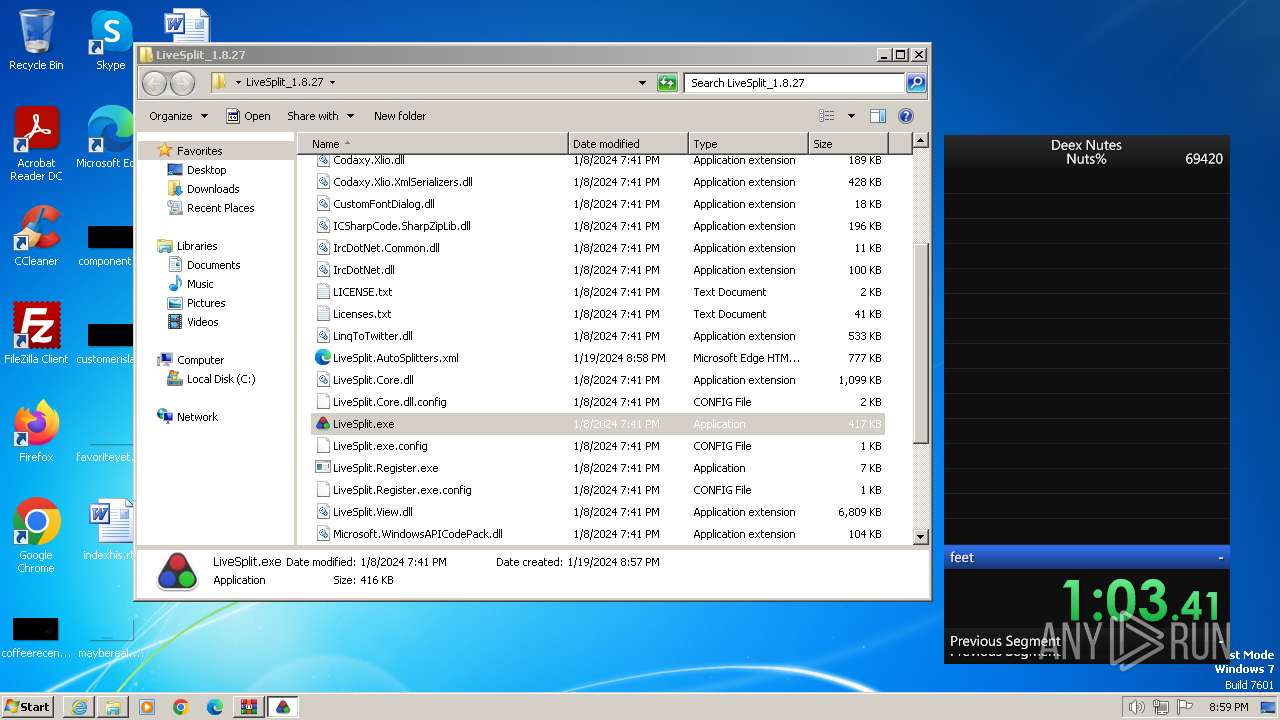Open the view options dropdown arrow
This screenshot has height=720, width=1280.
point(851,116)
